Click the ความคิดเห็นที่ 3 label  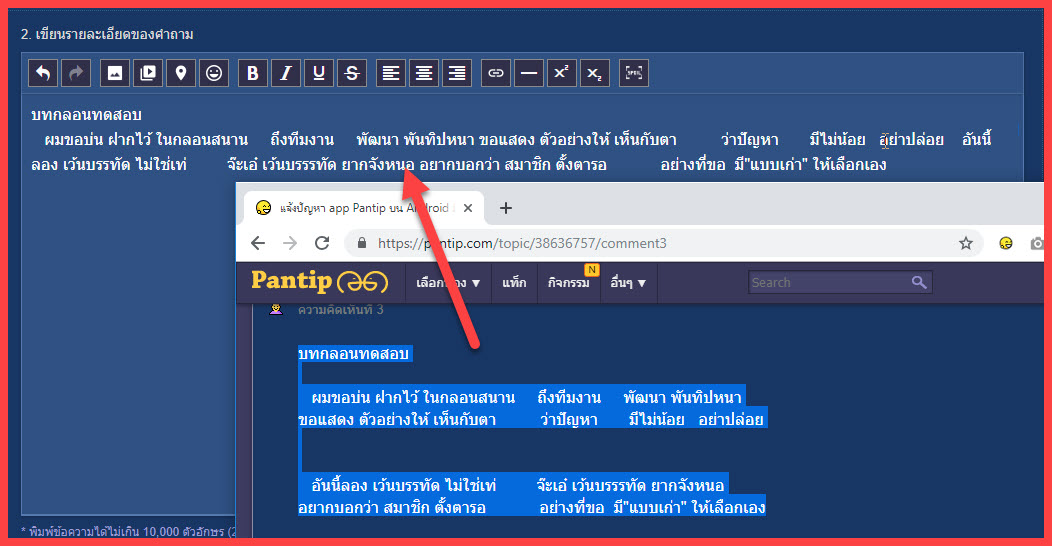pos(341,309)
